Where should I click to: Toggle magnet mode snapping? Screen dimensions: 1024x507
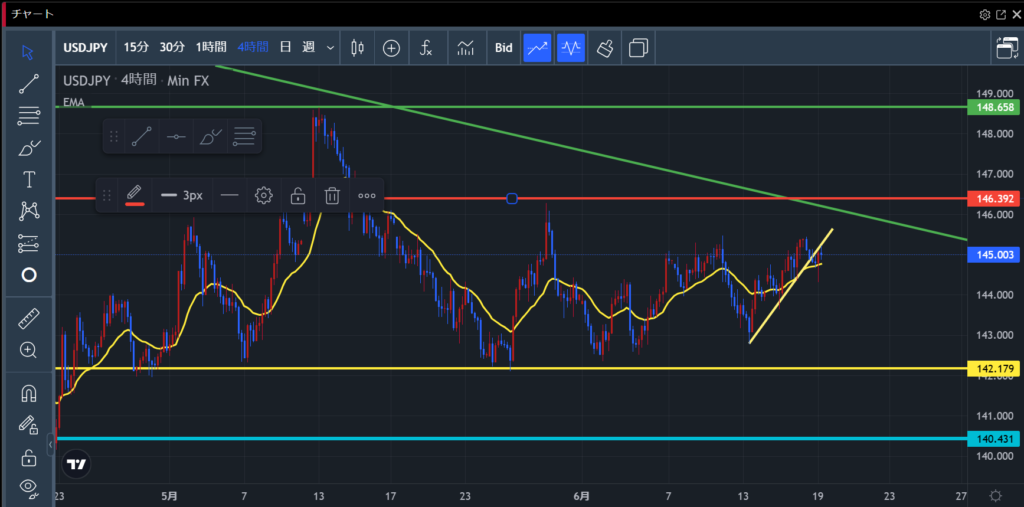click(28, 393)
